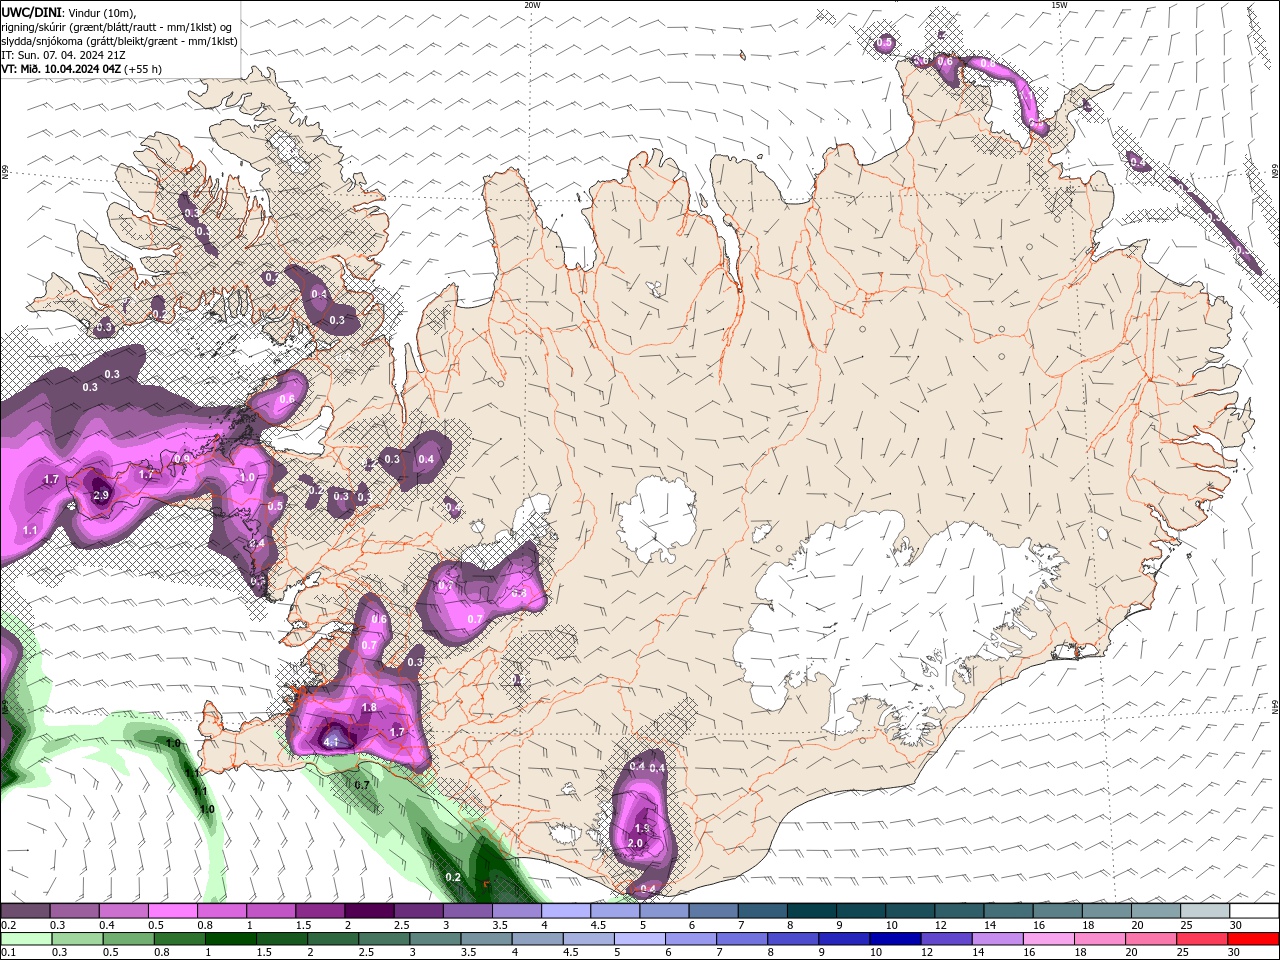Click the "2.0" precipitation value on the map
Image resolution: width=1280 pixels, height=960 pixels.
[x=635, y=844]
